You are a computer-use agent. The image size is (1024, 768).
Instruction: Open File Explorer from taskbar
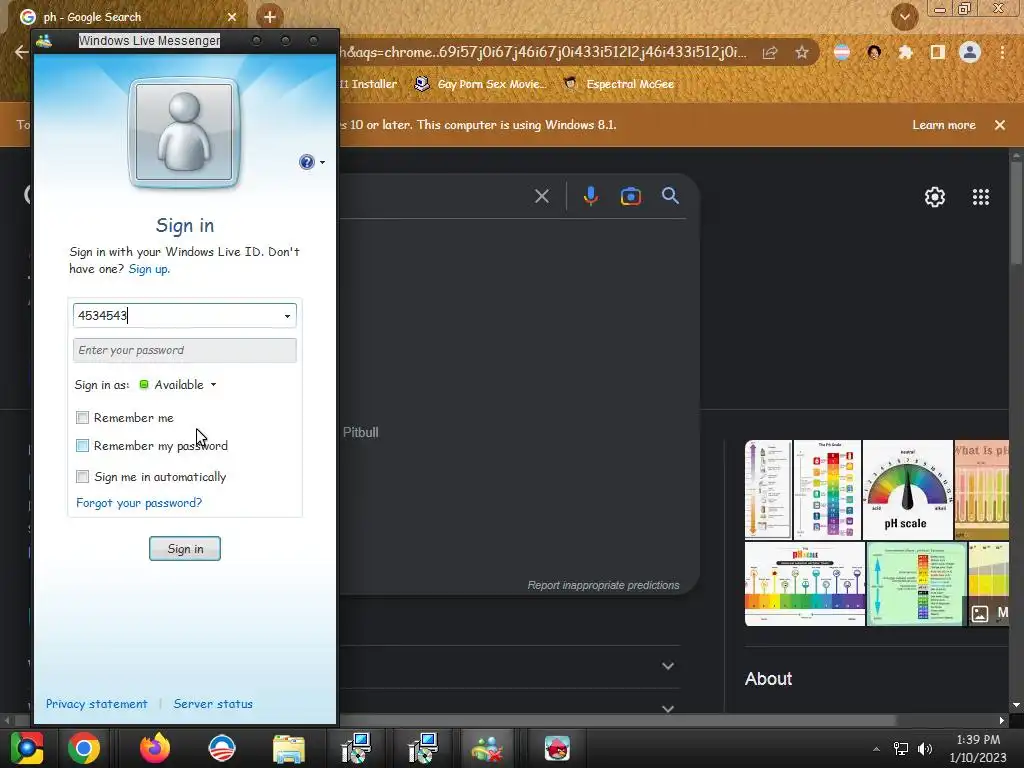(289, 748)
